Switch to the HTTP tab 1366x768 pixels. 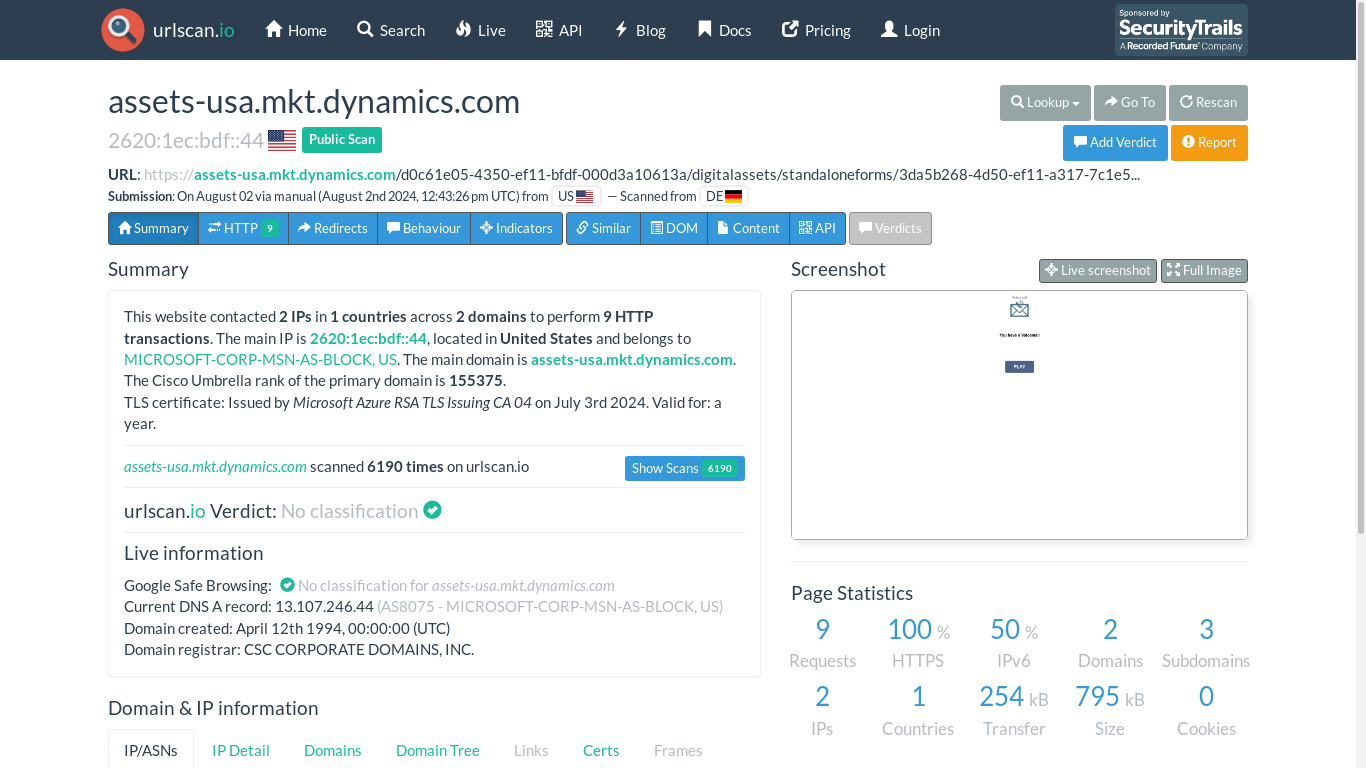243,228
